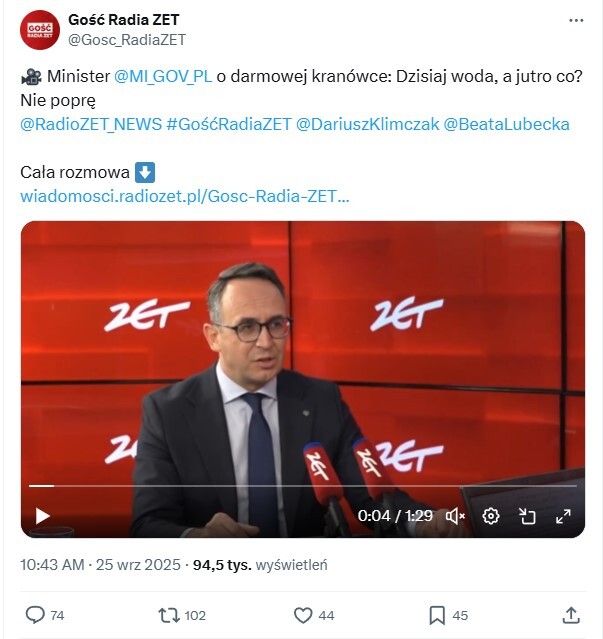Open the @Gosc_RadiaZET handle link
603x639 pixels.
point(127,40)
